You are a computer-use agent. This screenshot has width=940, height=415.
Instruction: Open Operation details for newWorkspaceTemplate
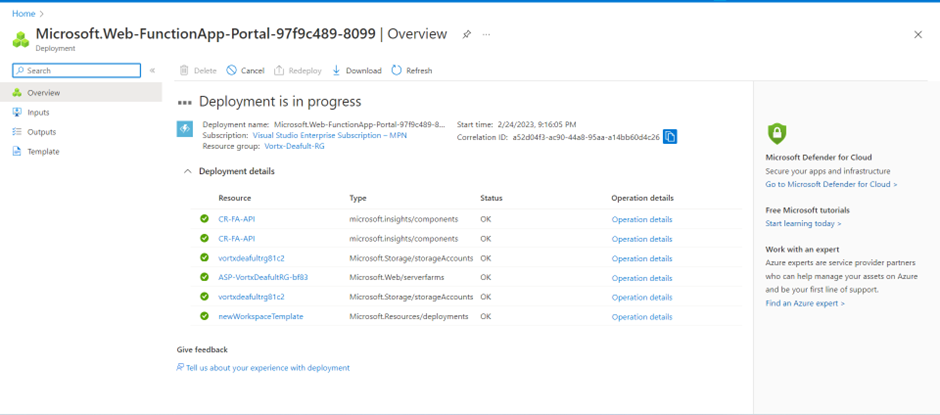pos(642,317)
